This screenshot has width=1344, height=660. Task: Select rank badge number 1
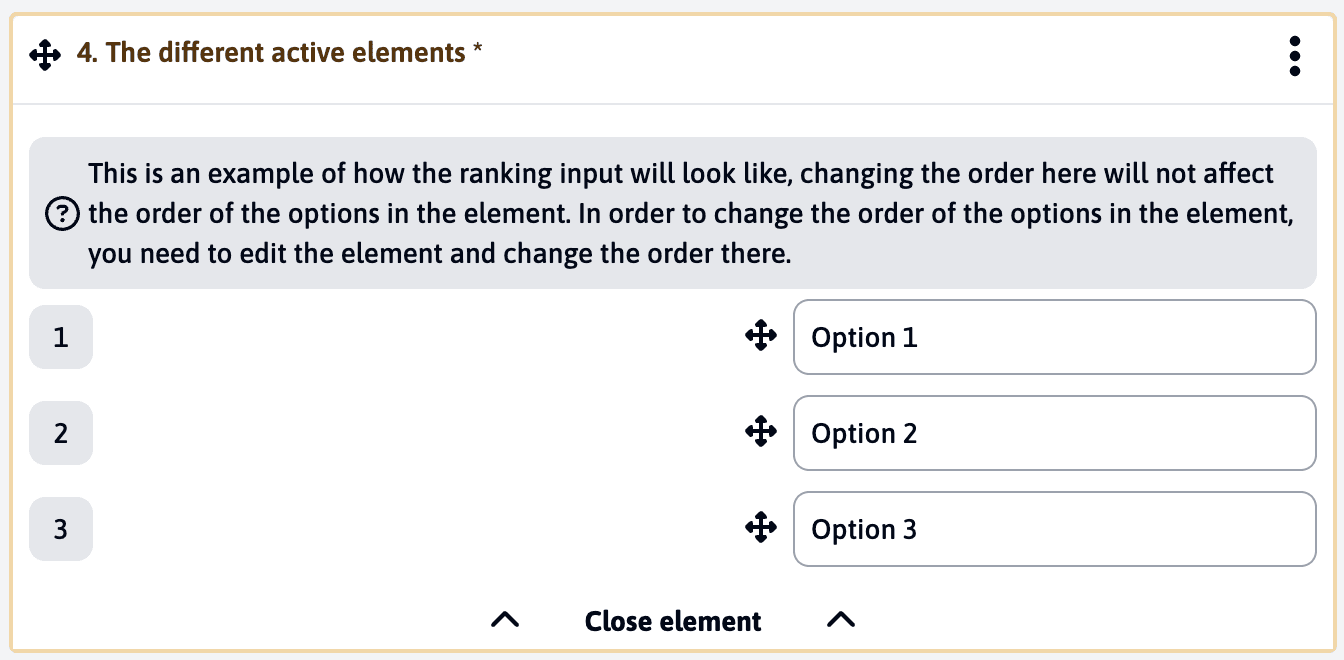tap(60, 337)
